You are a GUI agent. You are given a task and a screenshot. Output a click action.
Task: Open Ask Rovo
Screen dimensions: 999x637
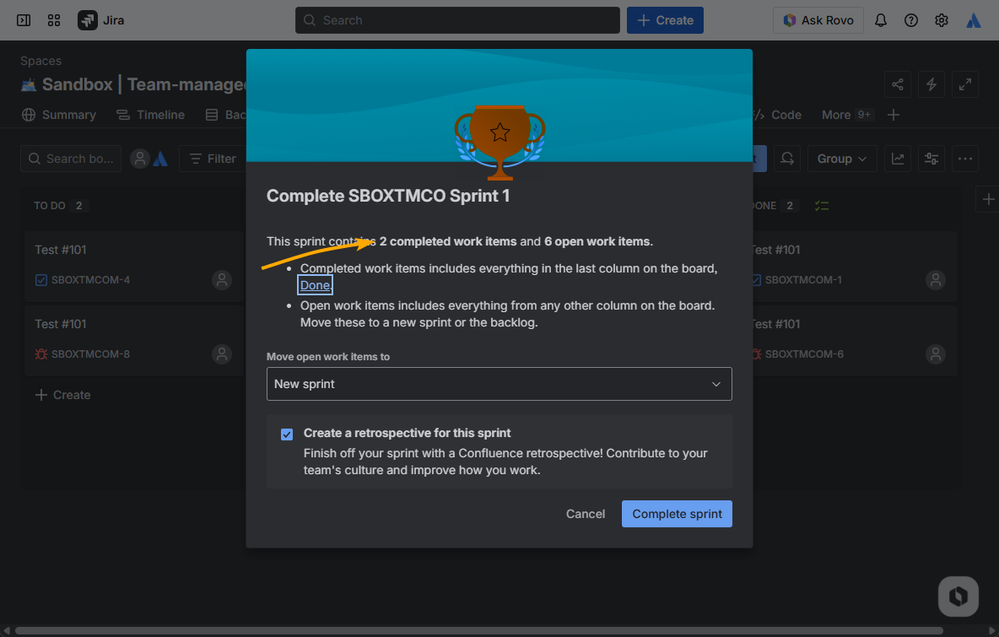point(818,20)
